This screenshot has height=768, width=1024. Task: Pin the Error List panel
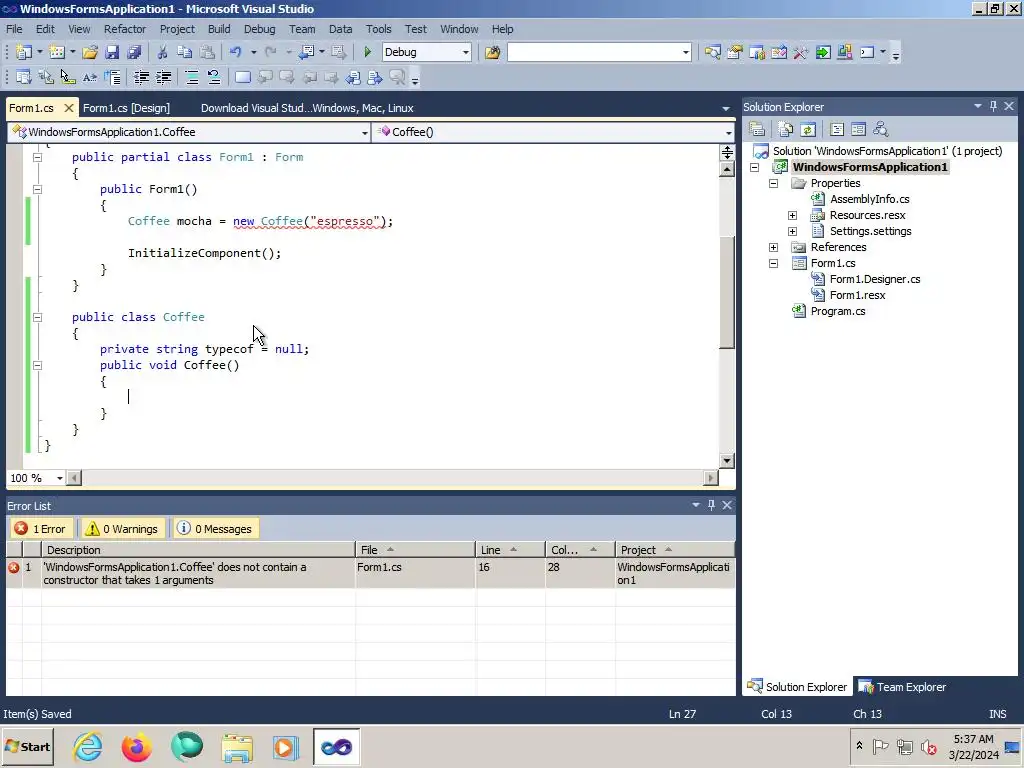(711, 505)
